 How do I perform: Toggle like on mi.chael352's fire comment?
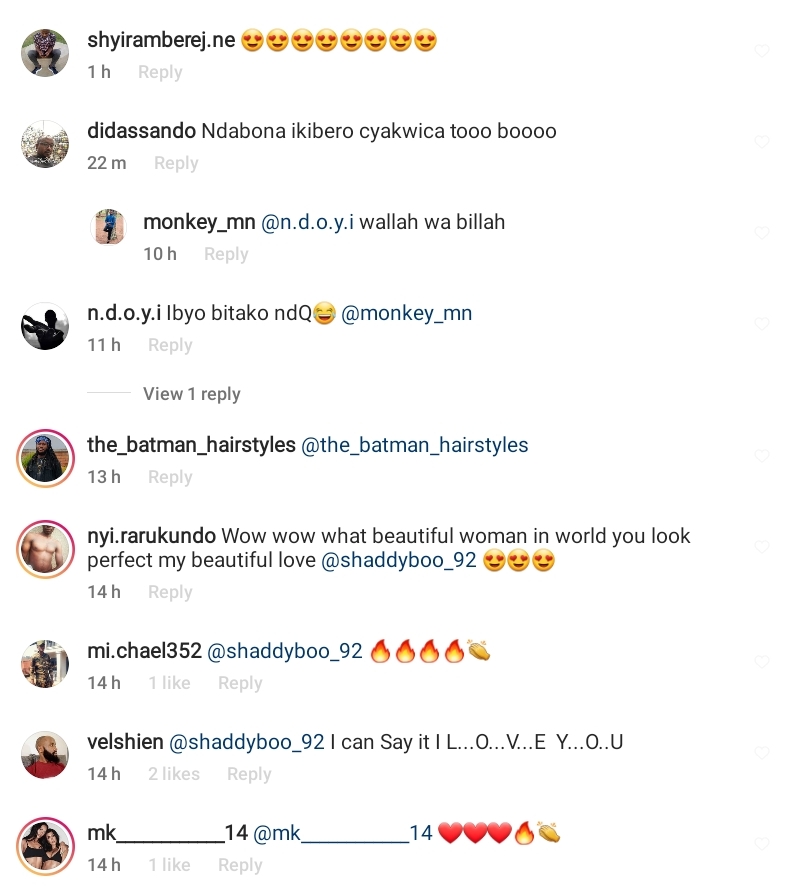point(762,661)
